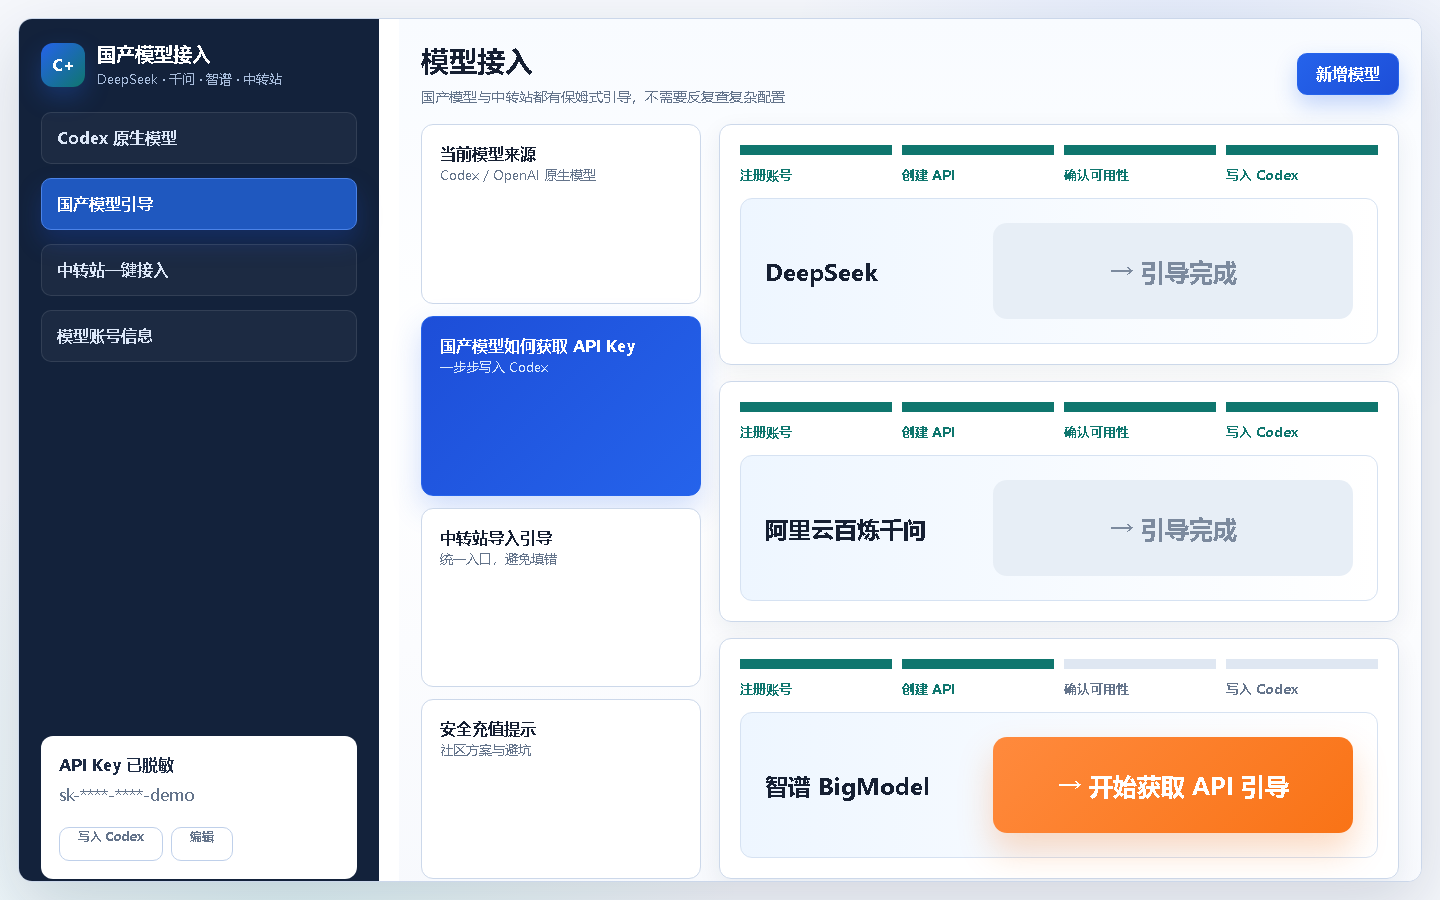The image size is (1440, 900).
Task: Click the 模型接入 page title
Action: pyautogui.click(x=476, y=62)
